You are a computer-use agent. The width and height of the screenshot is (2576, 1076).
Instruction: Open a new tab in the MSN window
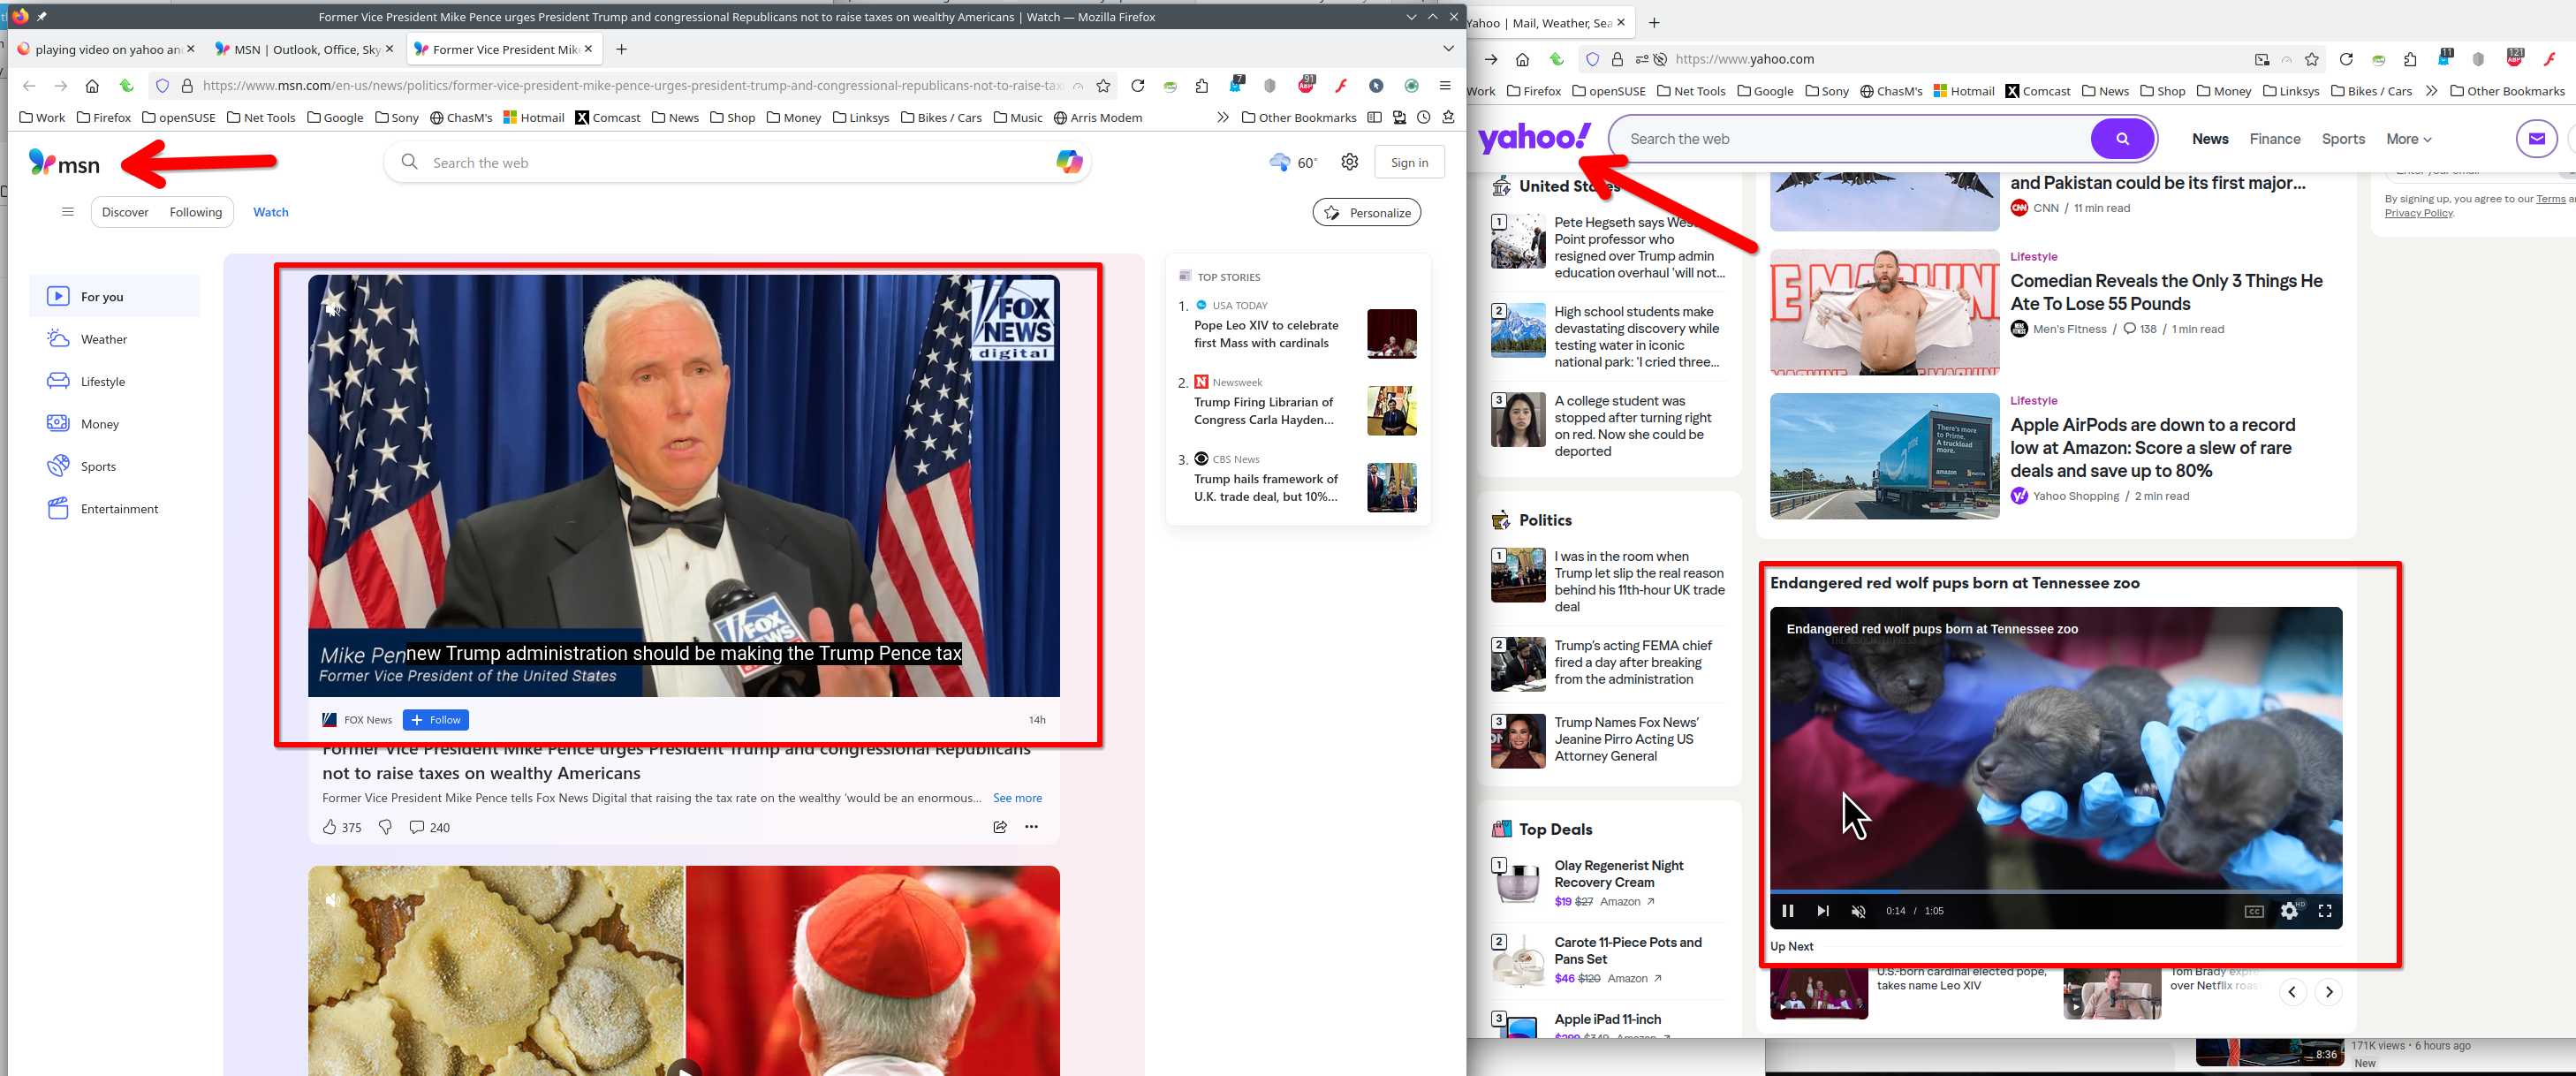(621, 49)
